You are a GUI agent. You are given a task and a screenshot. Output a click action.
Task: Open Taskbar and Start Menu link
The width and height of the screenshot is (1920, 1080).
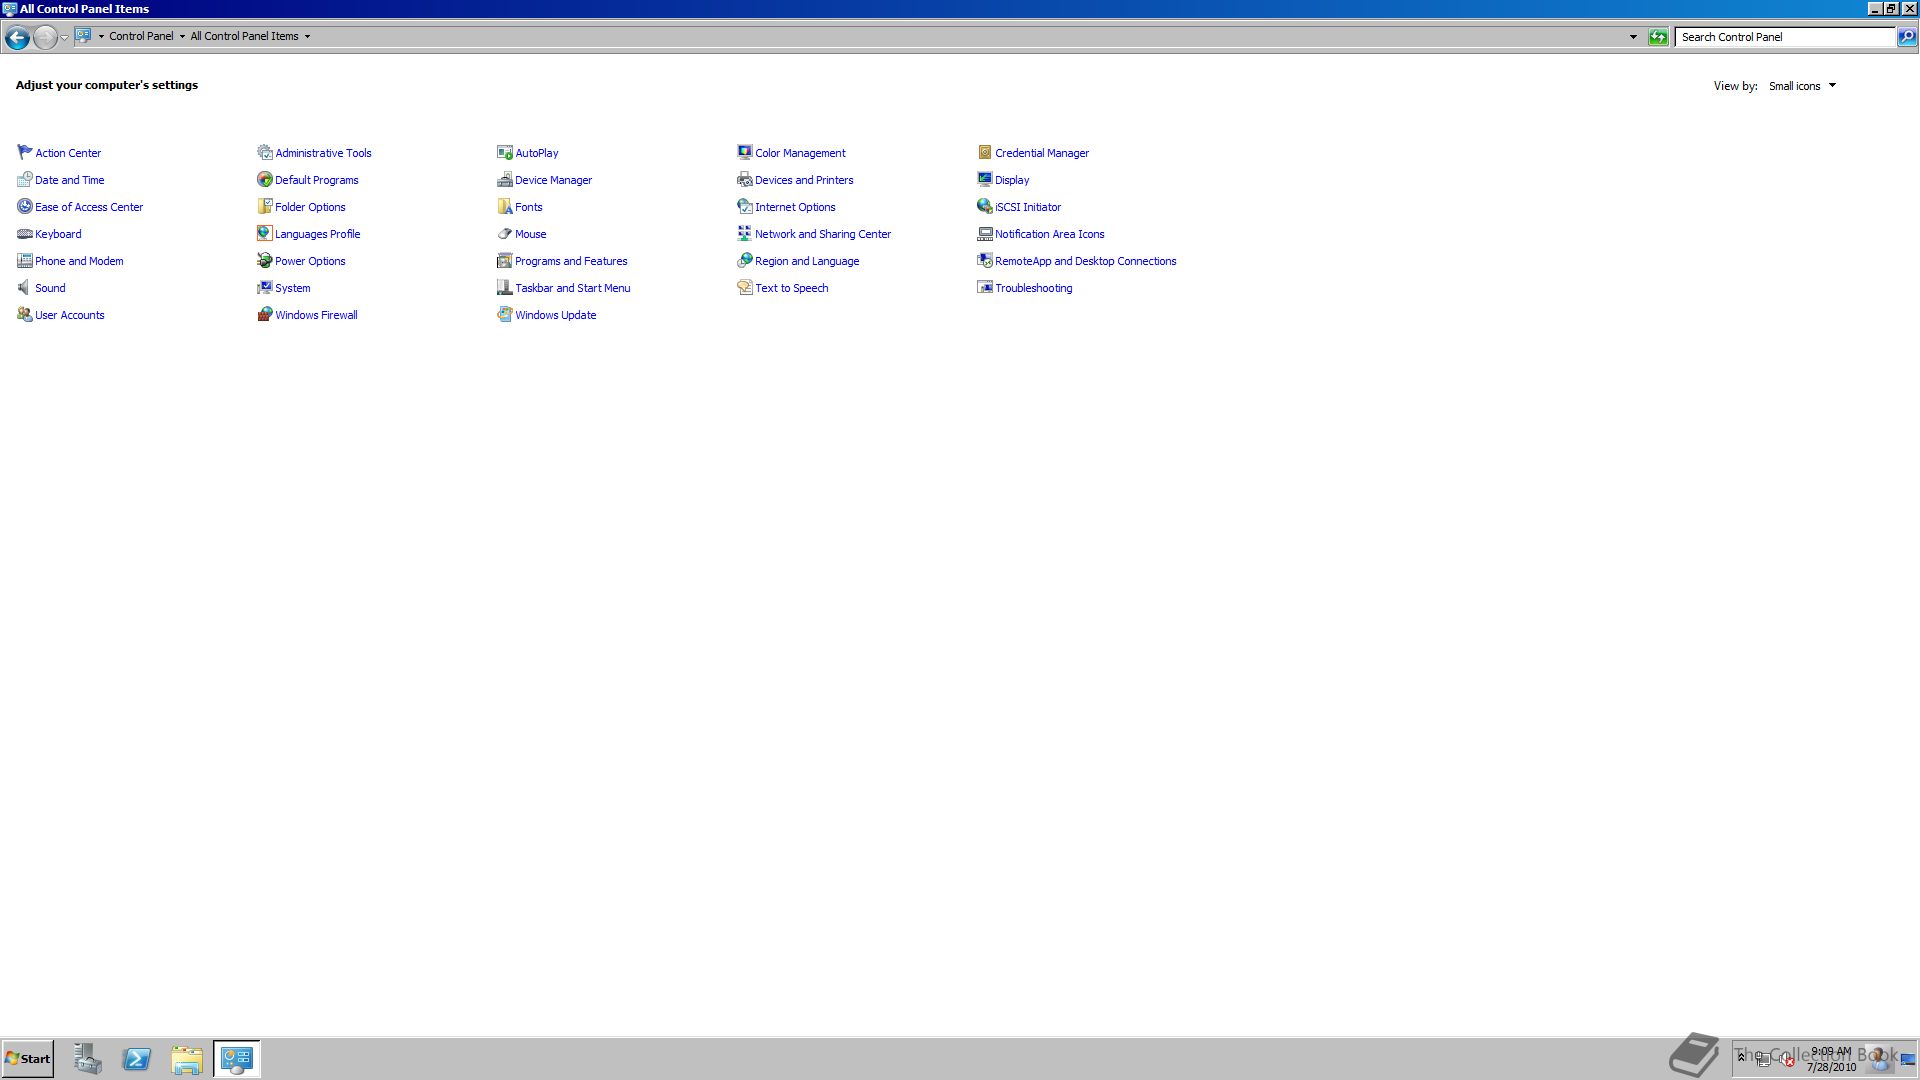(x=572, y=288)
